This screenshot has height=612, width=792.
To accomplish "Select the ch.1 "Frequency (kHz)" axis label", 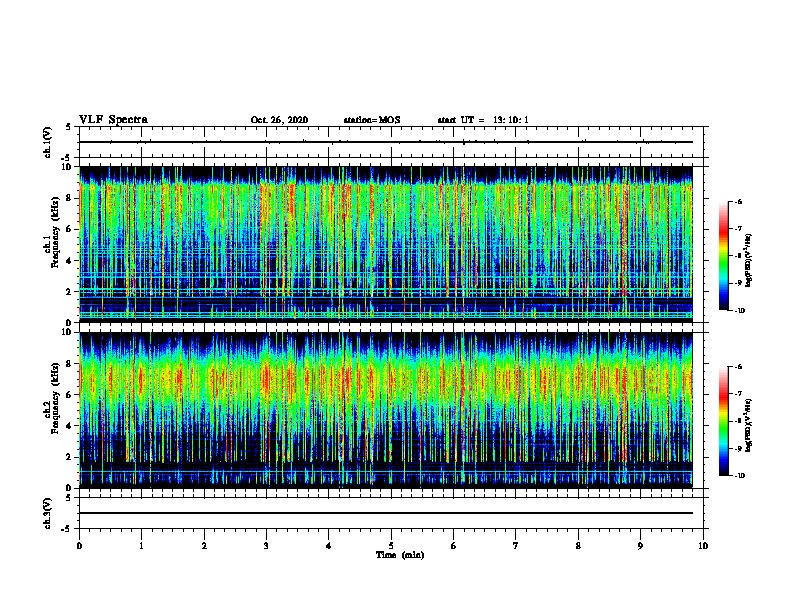I will (x=55, y=233).
